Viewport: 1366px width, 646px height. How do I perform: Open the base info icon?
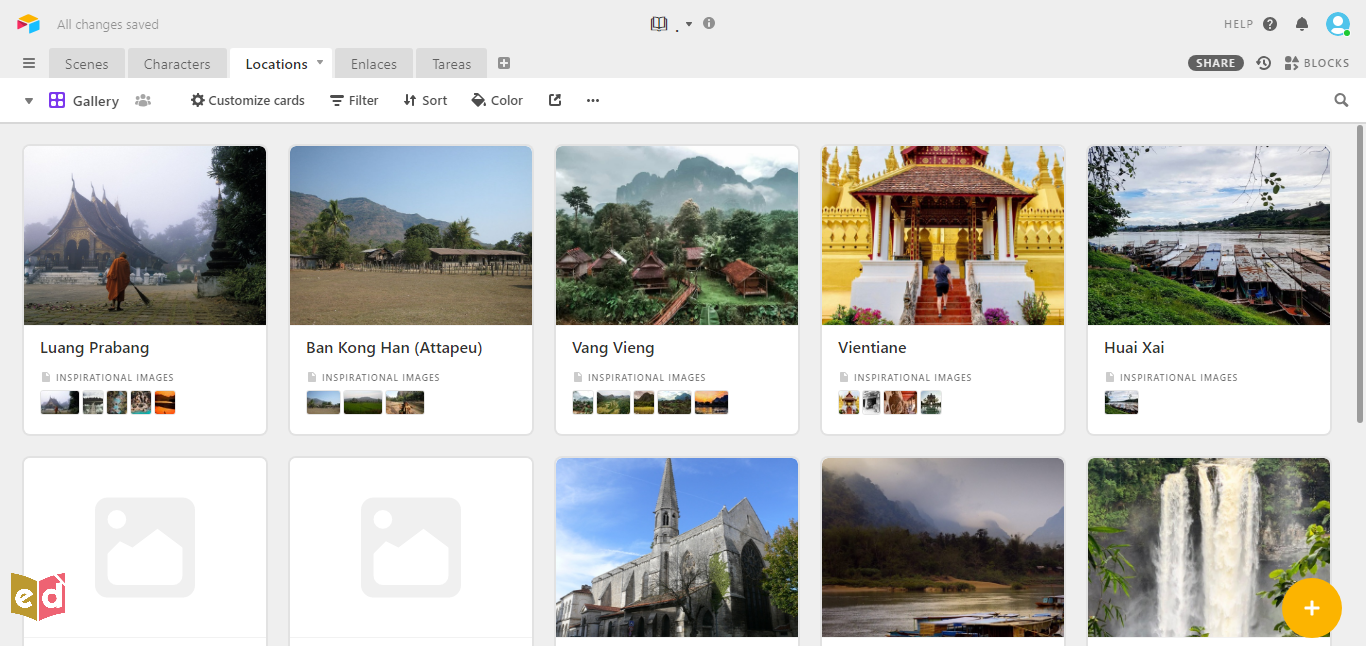[x=709, y=23]
